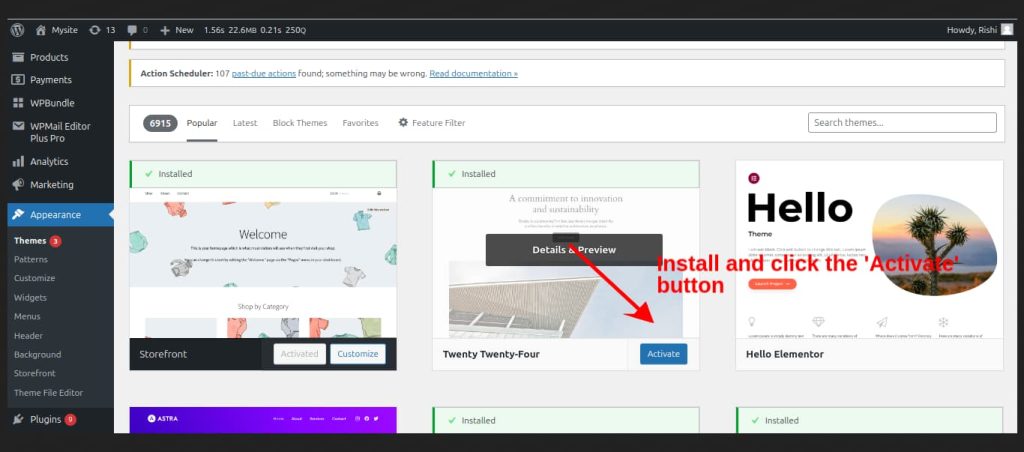This screenshot has height=452, width=1024.
Task: Open the WordPress logo menu
Action: [x=18, y=30]
